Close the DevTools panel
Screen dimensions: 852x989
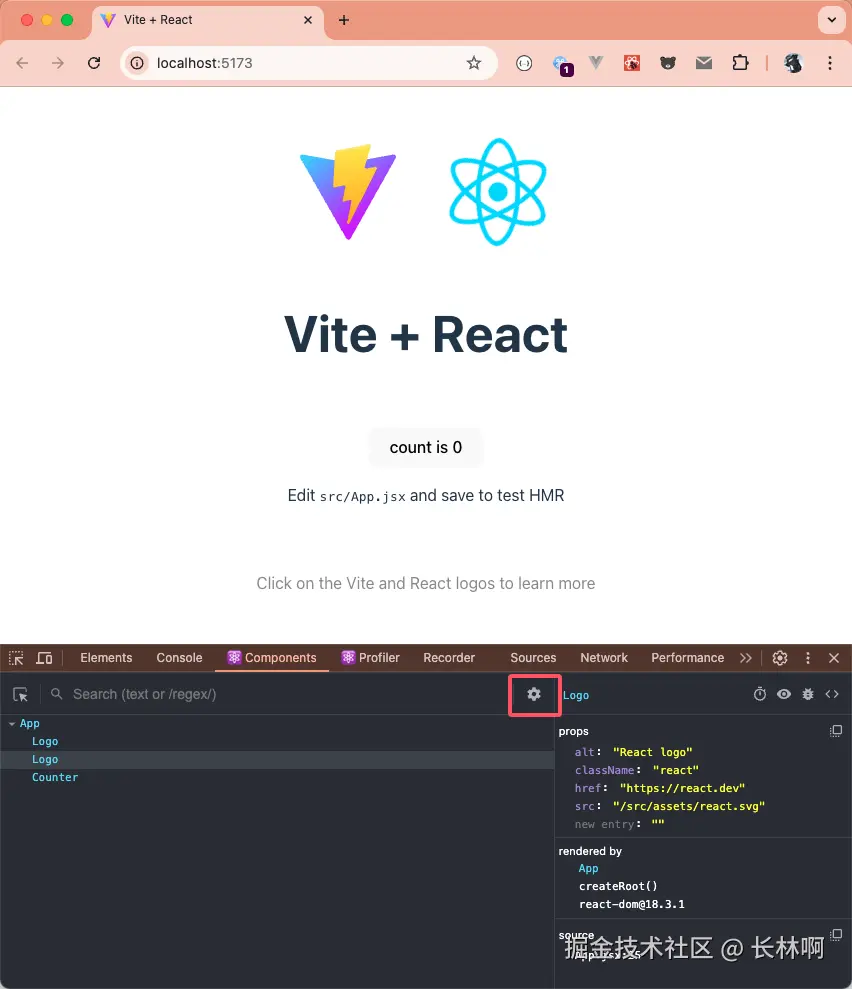(834, 658)
